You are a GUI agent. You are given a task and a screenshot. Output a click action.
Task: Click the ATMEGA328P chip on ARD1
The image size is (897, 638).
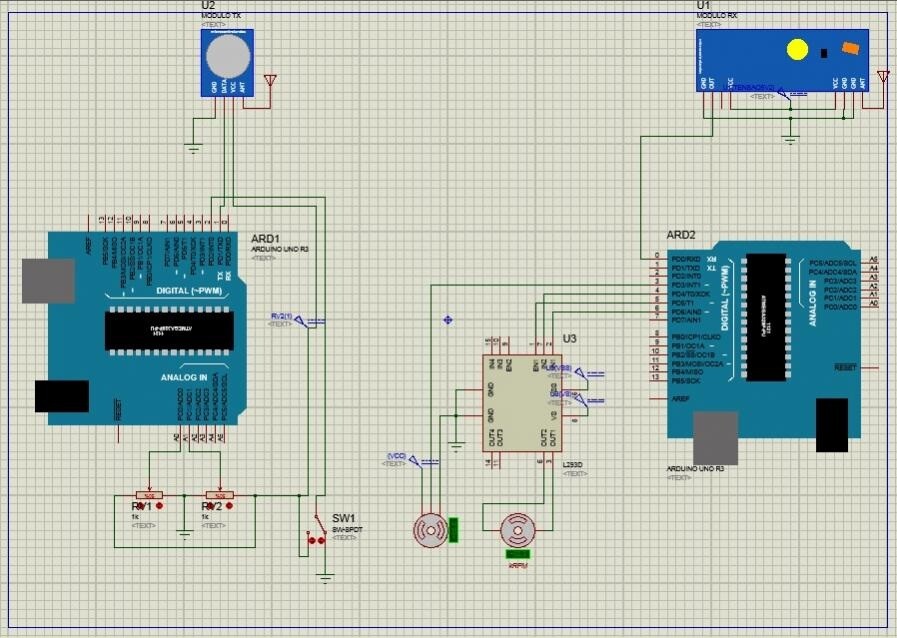pos(170,328)
